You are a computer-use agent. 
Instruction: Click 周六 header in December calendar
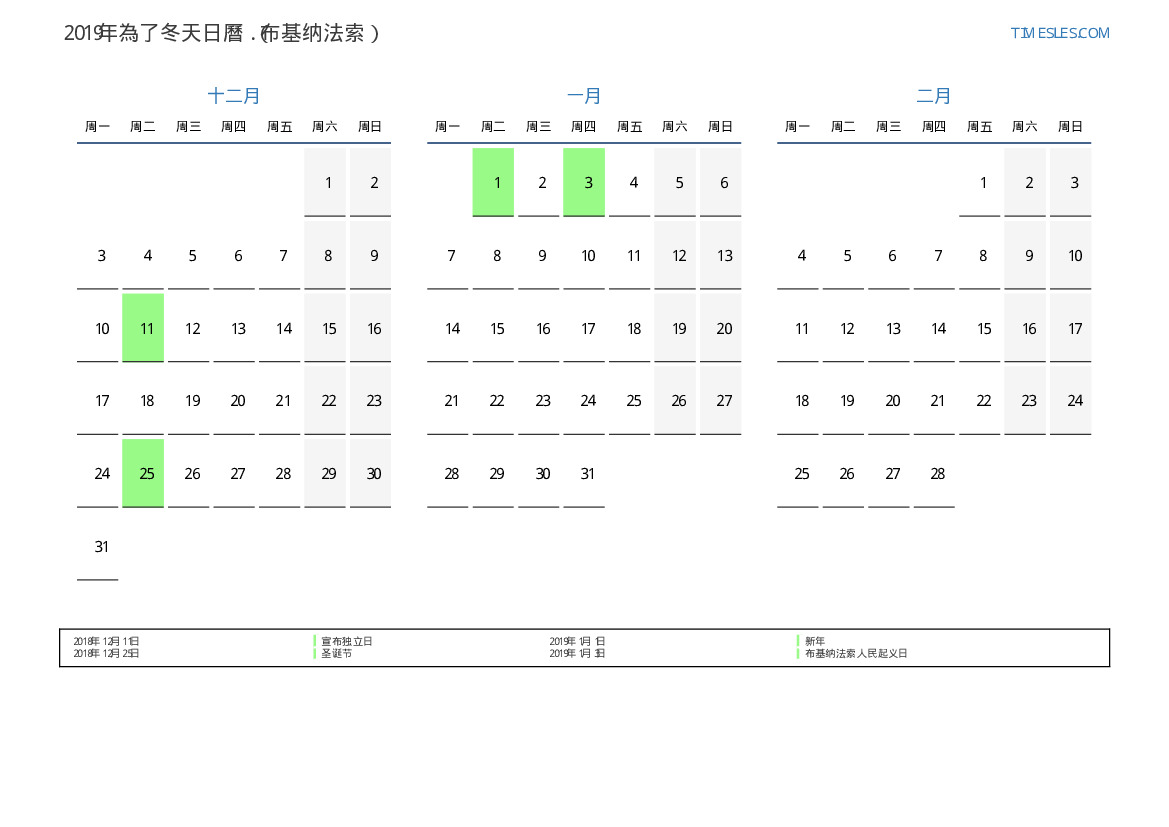325,127
